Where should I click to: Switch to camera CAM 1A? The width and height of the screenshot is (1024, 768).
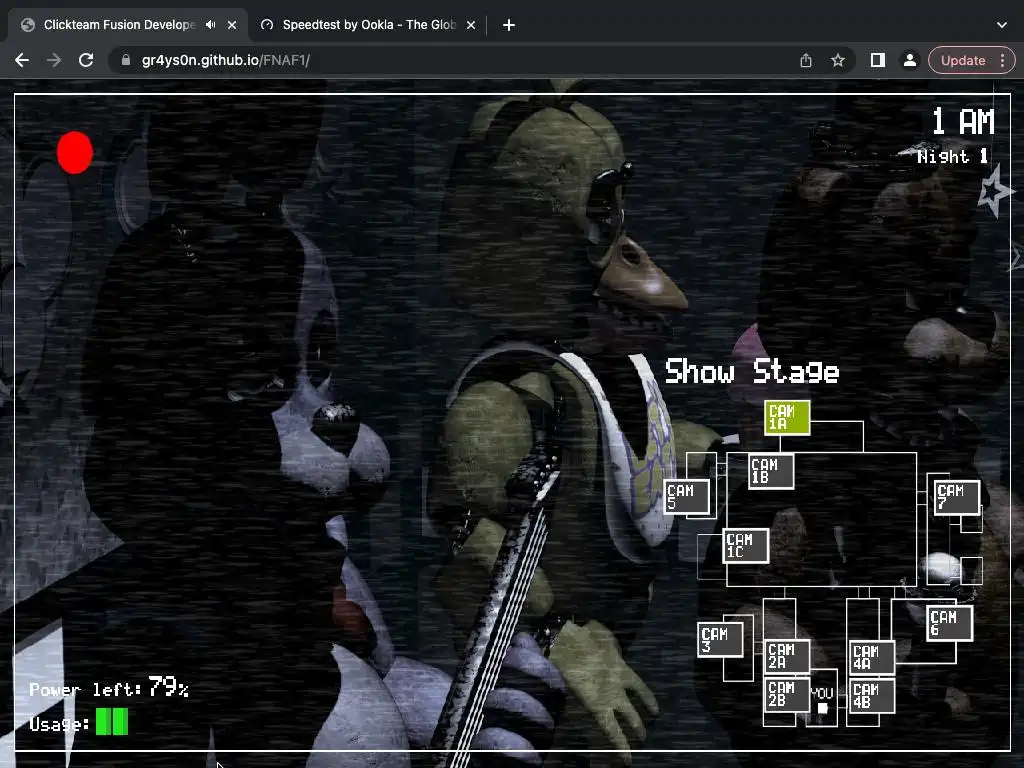[x=787, y=417]
